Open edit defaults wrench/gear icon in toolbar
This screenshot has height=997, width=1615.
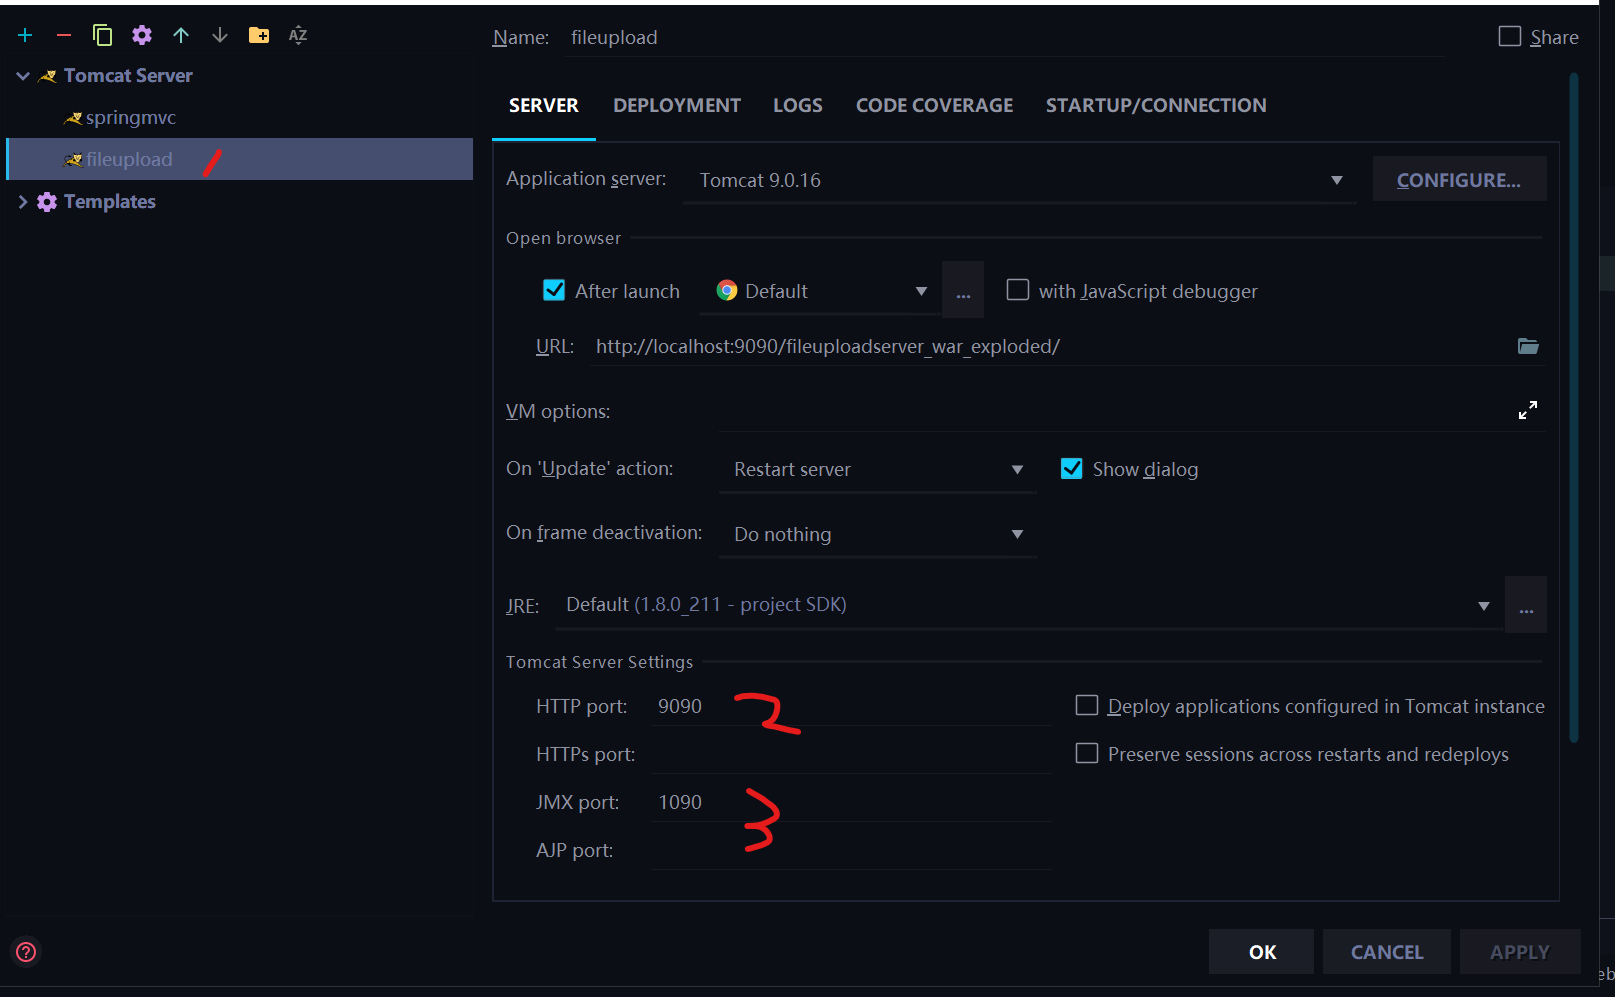click(x=142, y=36)
